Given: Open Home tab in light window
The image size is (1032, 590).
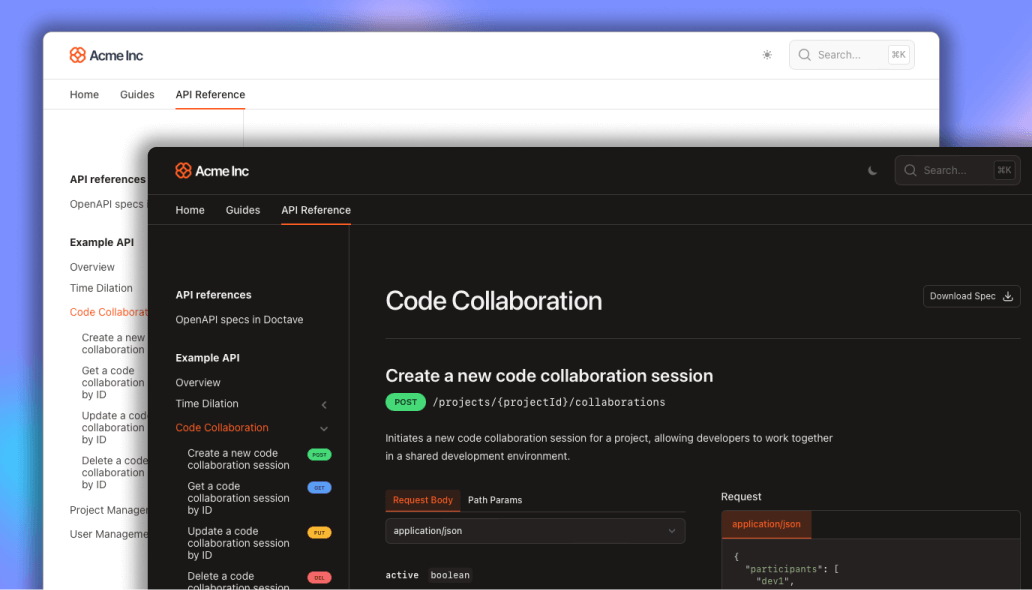Looking at the screenshot, I should 84,95.
